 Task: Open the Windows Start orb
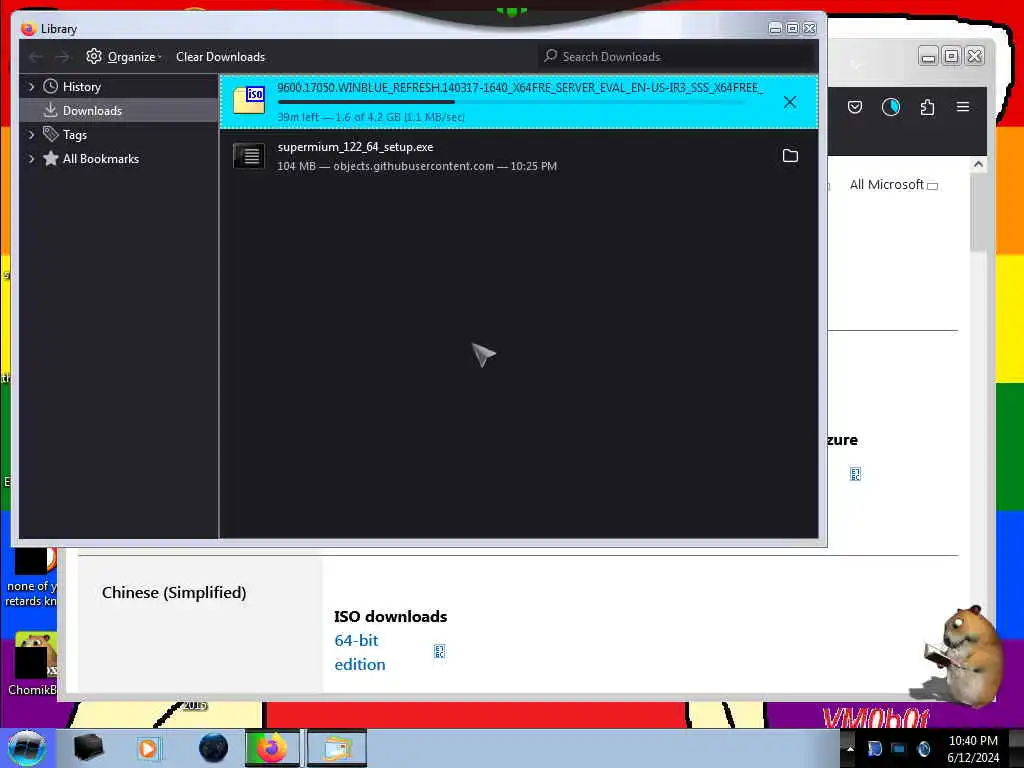click(x=27, y=748)
